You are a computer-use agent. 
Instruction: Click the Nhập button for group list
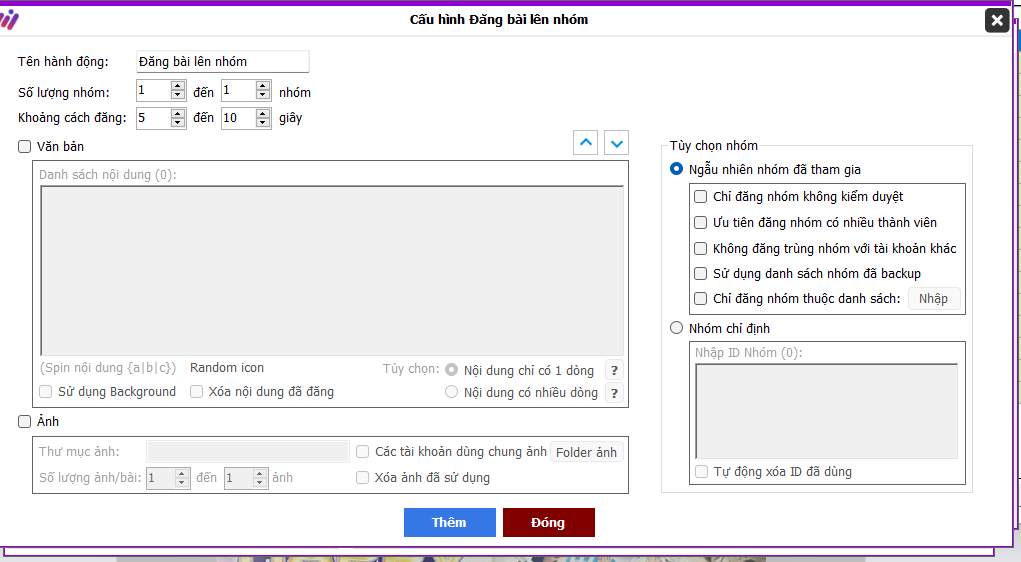point(933,299)
